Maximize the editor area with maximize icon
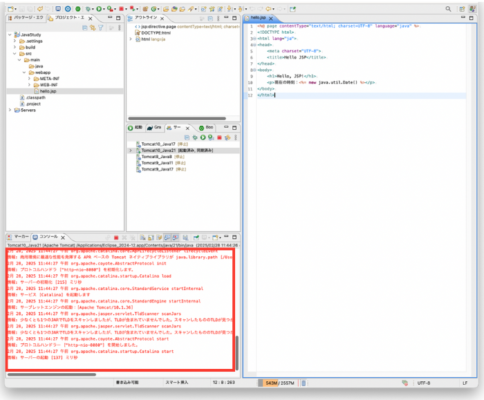This screenshot has height=400, width=484. [471, 18]
